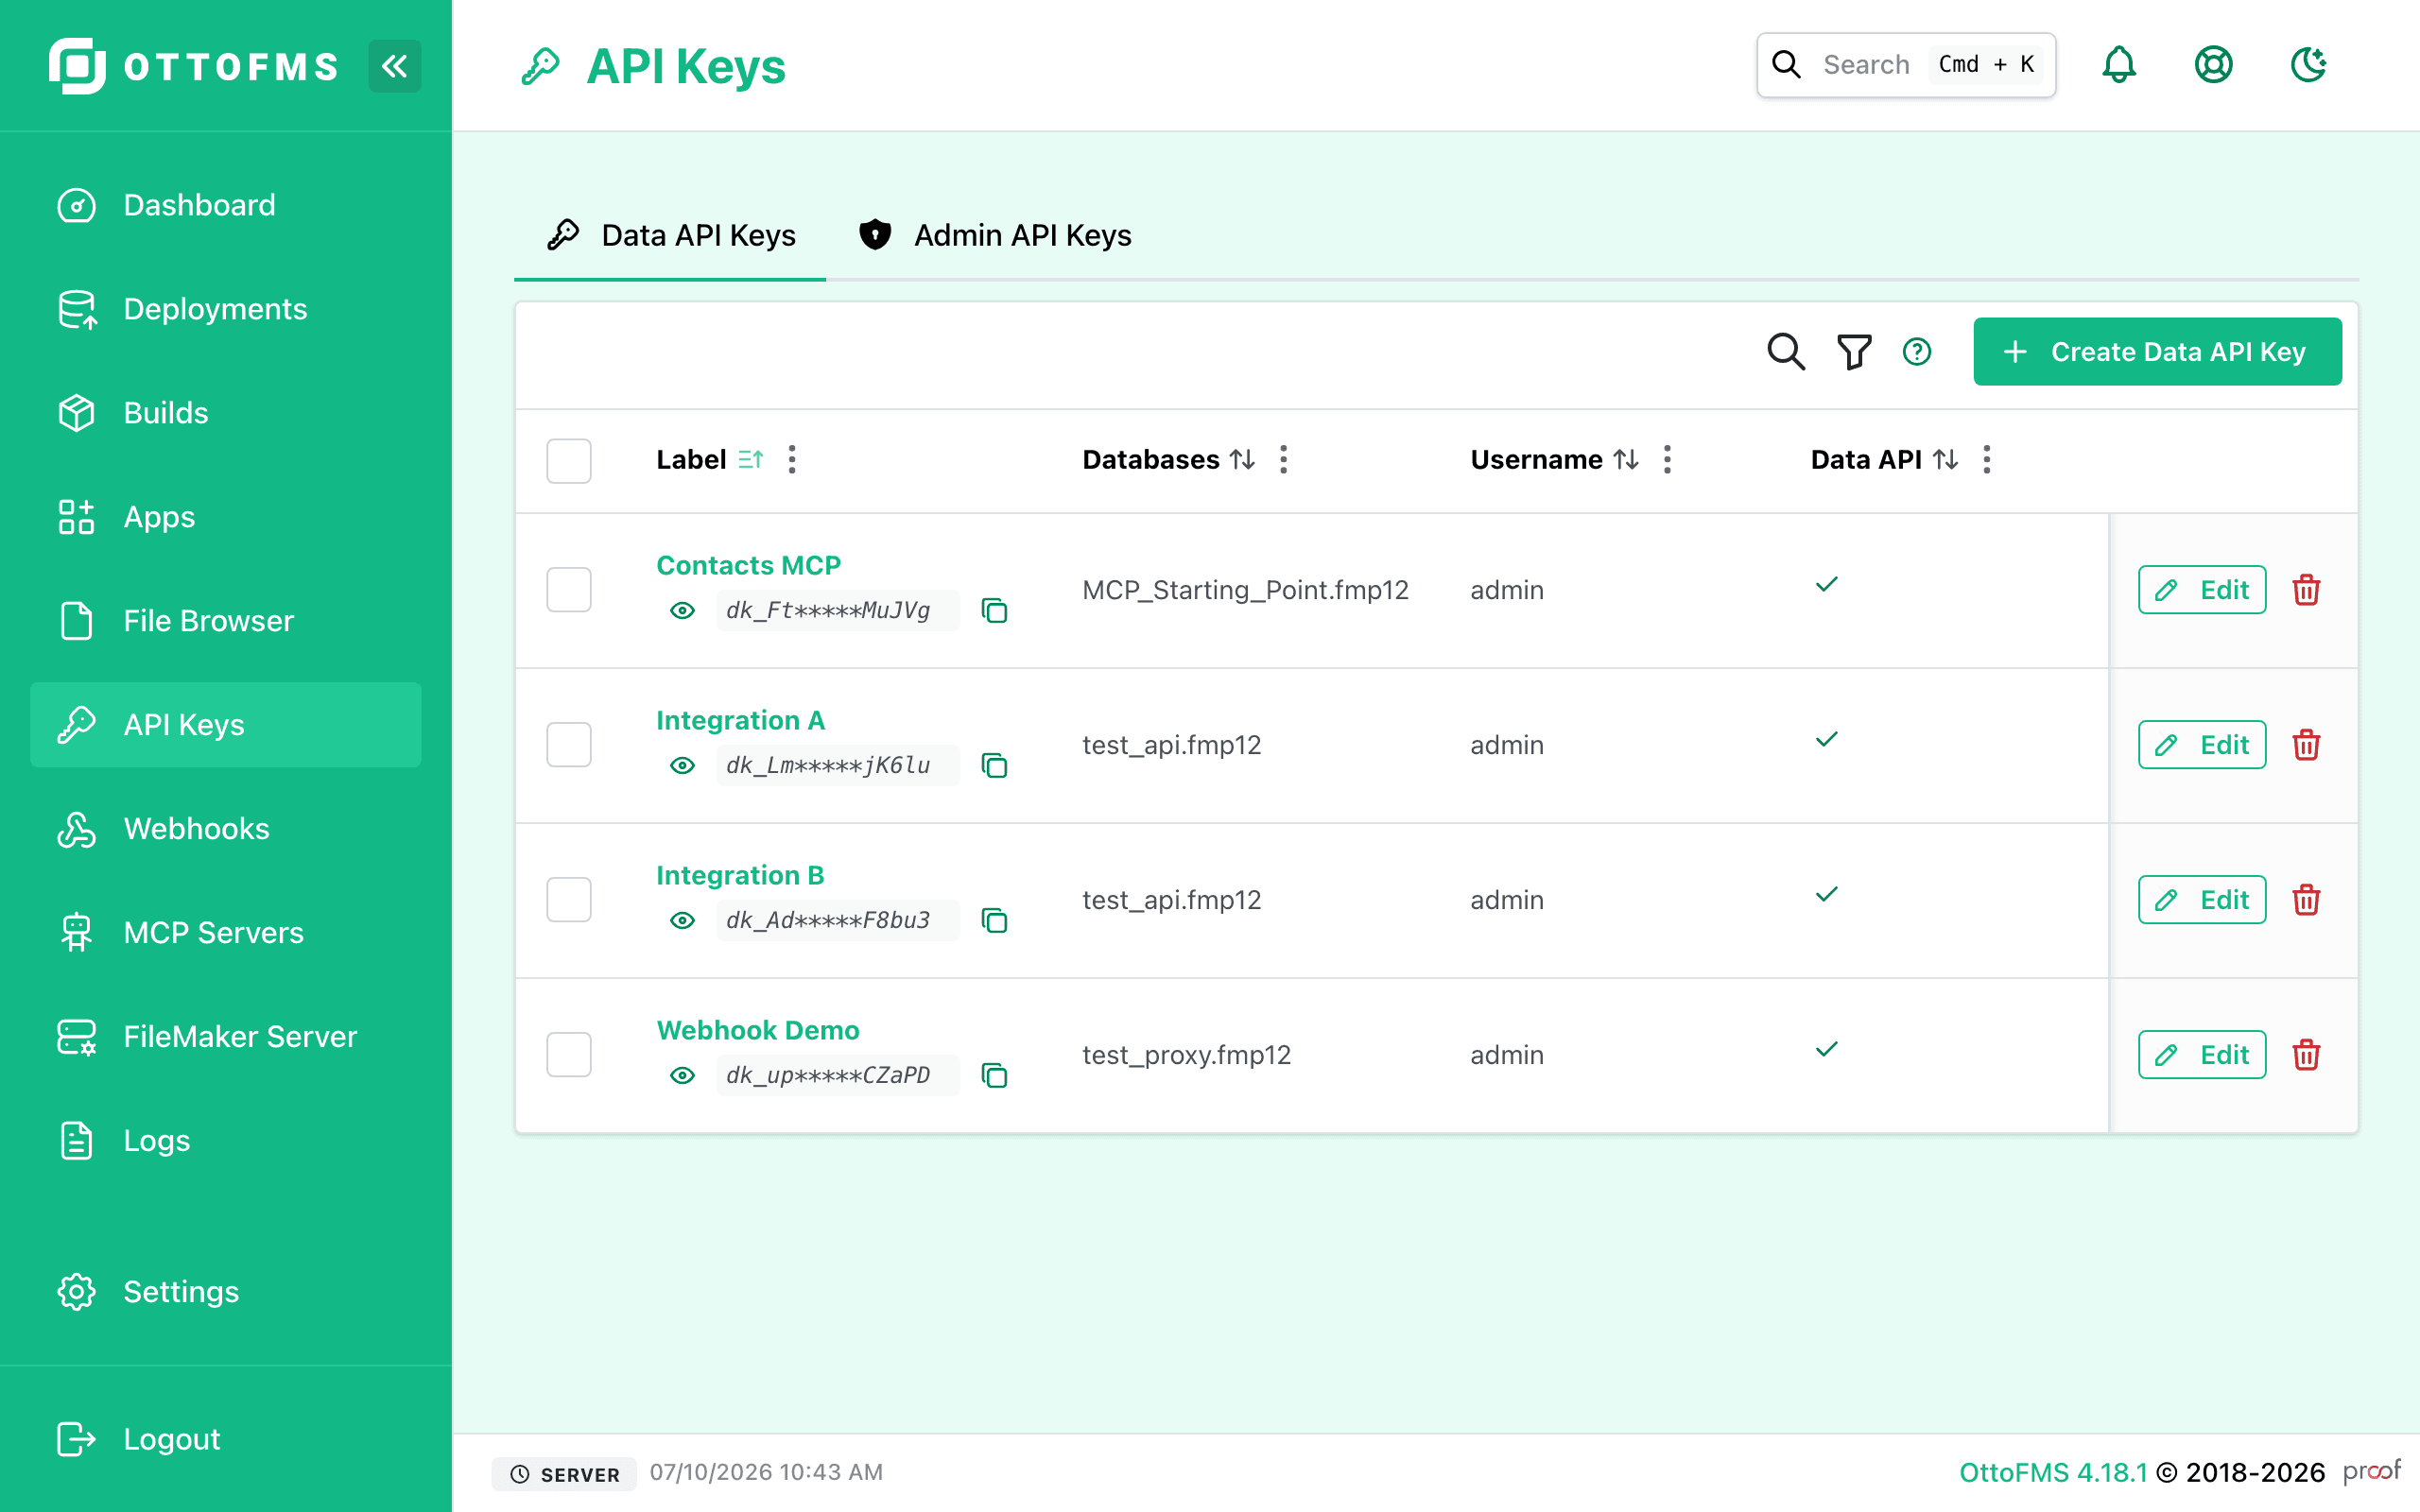Click the OttoFMS logo icon

tap(77, 66)
